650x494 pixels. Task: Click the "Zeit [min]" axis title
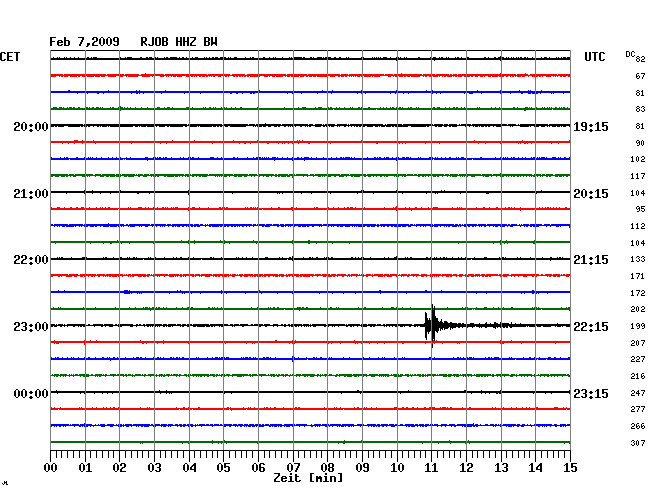pyautogui.click(x=308, y=478)
